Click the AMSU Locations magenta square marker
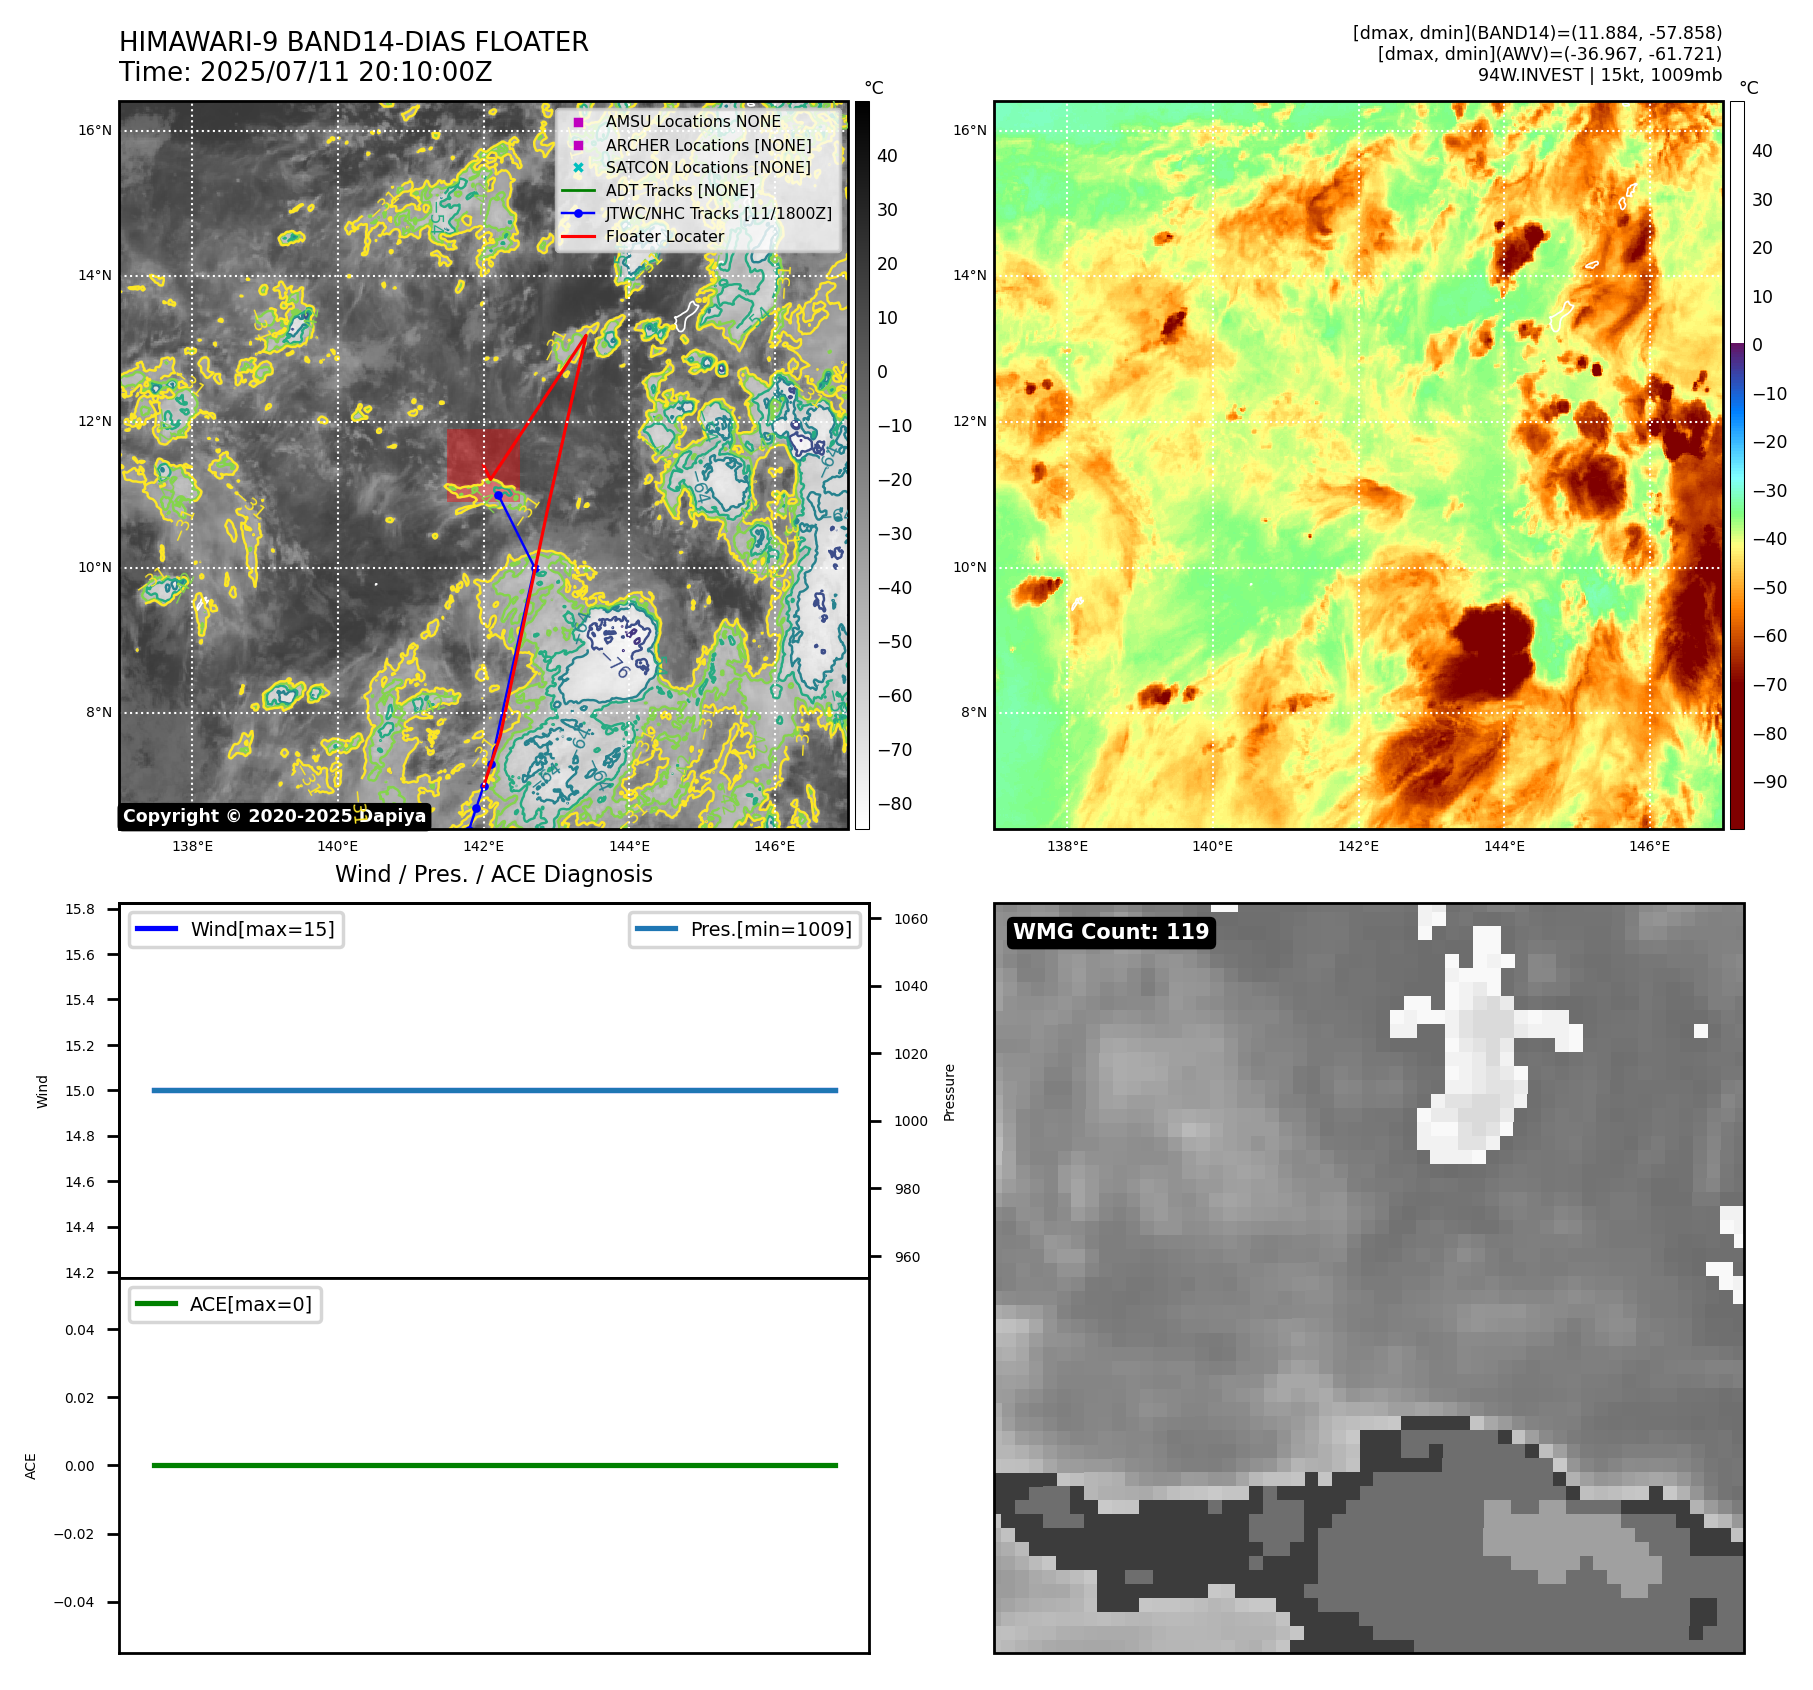1813x1690 pixels. [x=578, y=122]
